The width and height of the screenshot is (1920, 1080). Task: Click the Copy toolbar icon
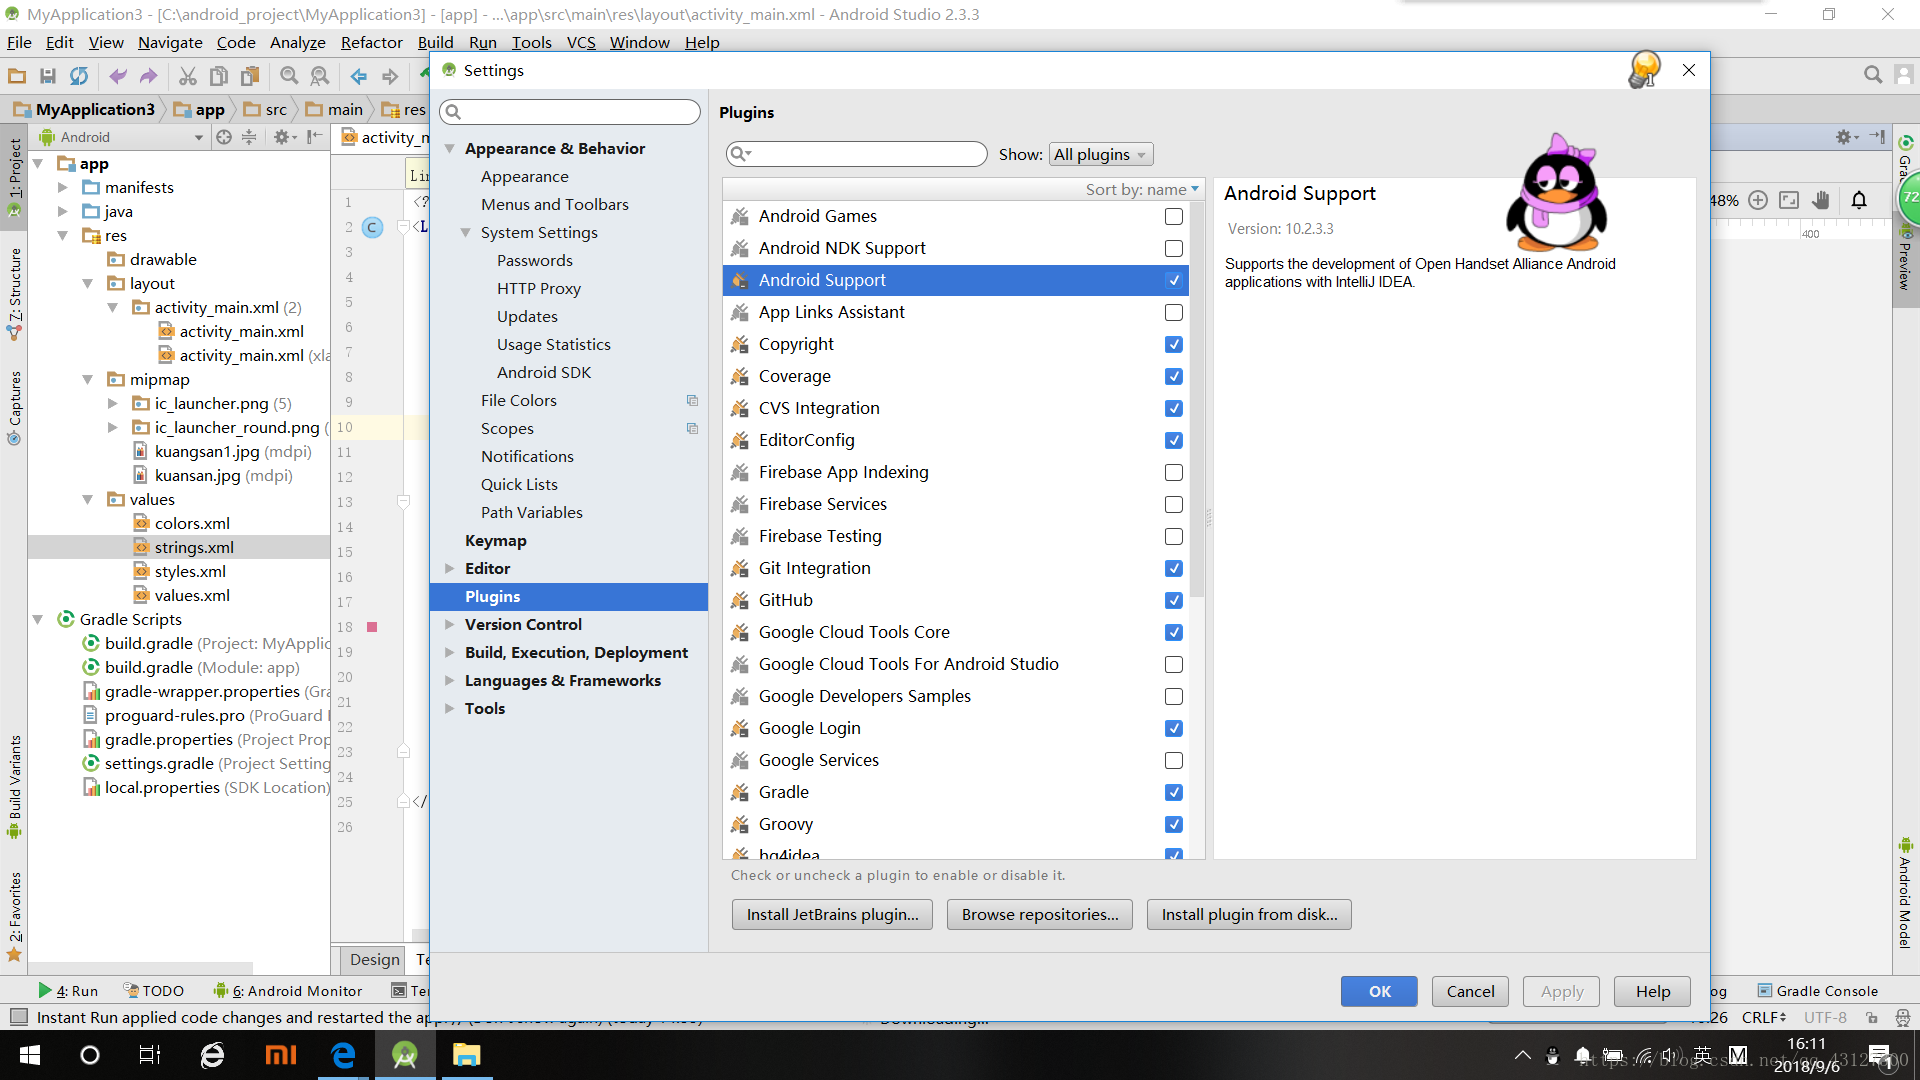(x=219, y=76)
